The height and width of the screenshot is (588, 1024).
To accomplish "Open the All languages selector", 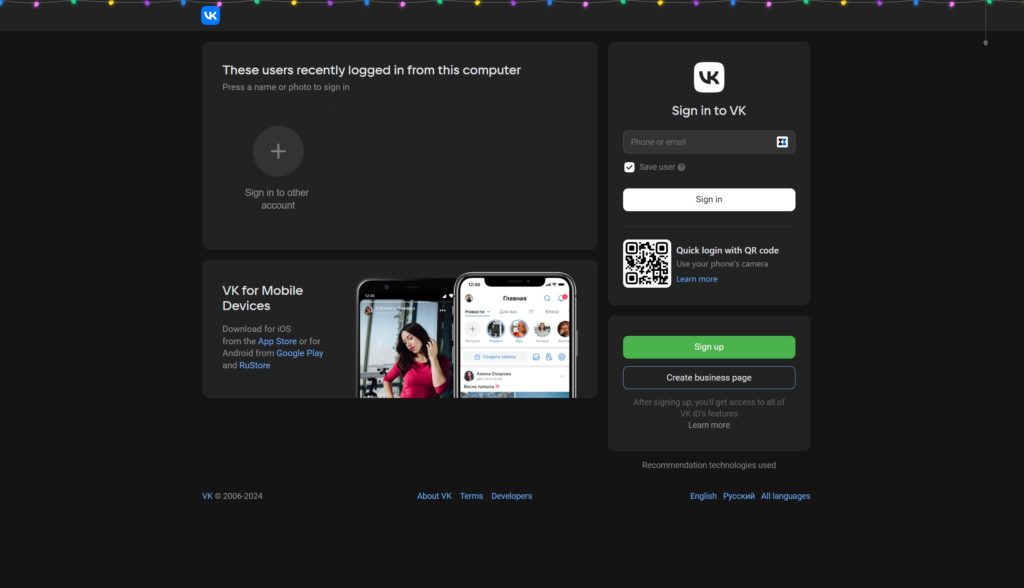I will pos(785,496).
